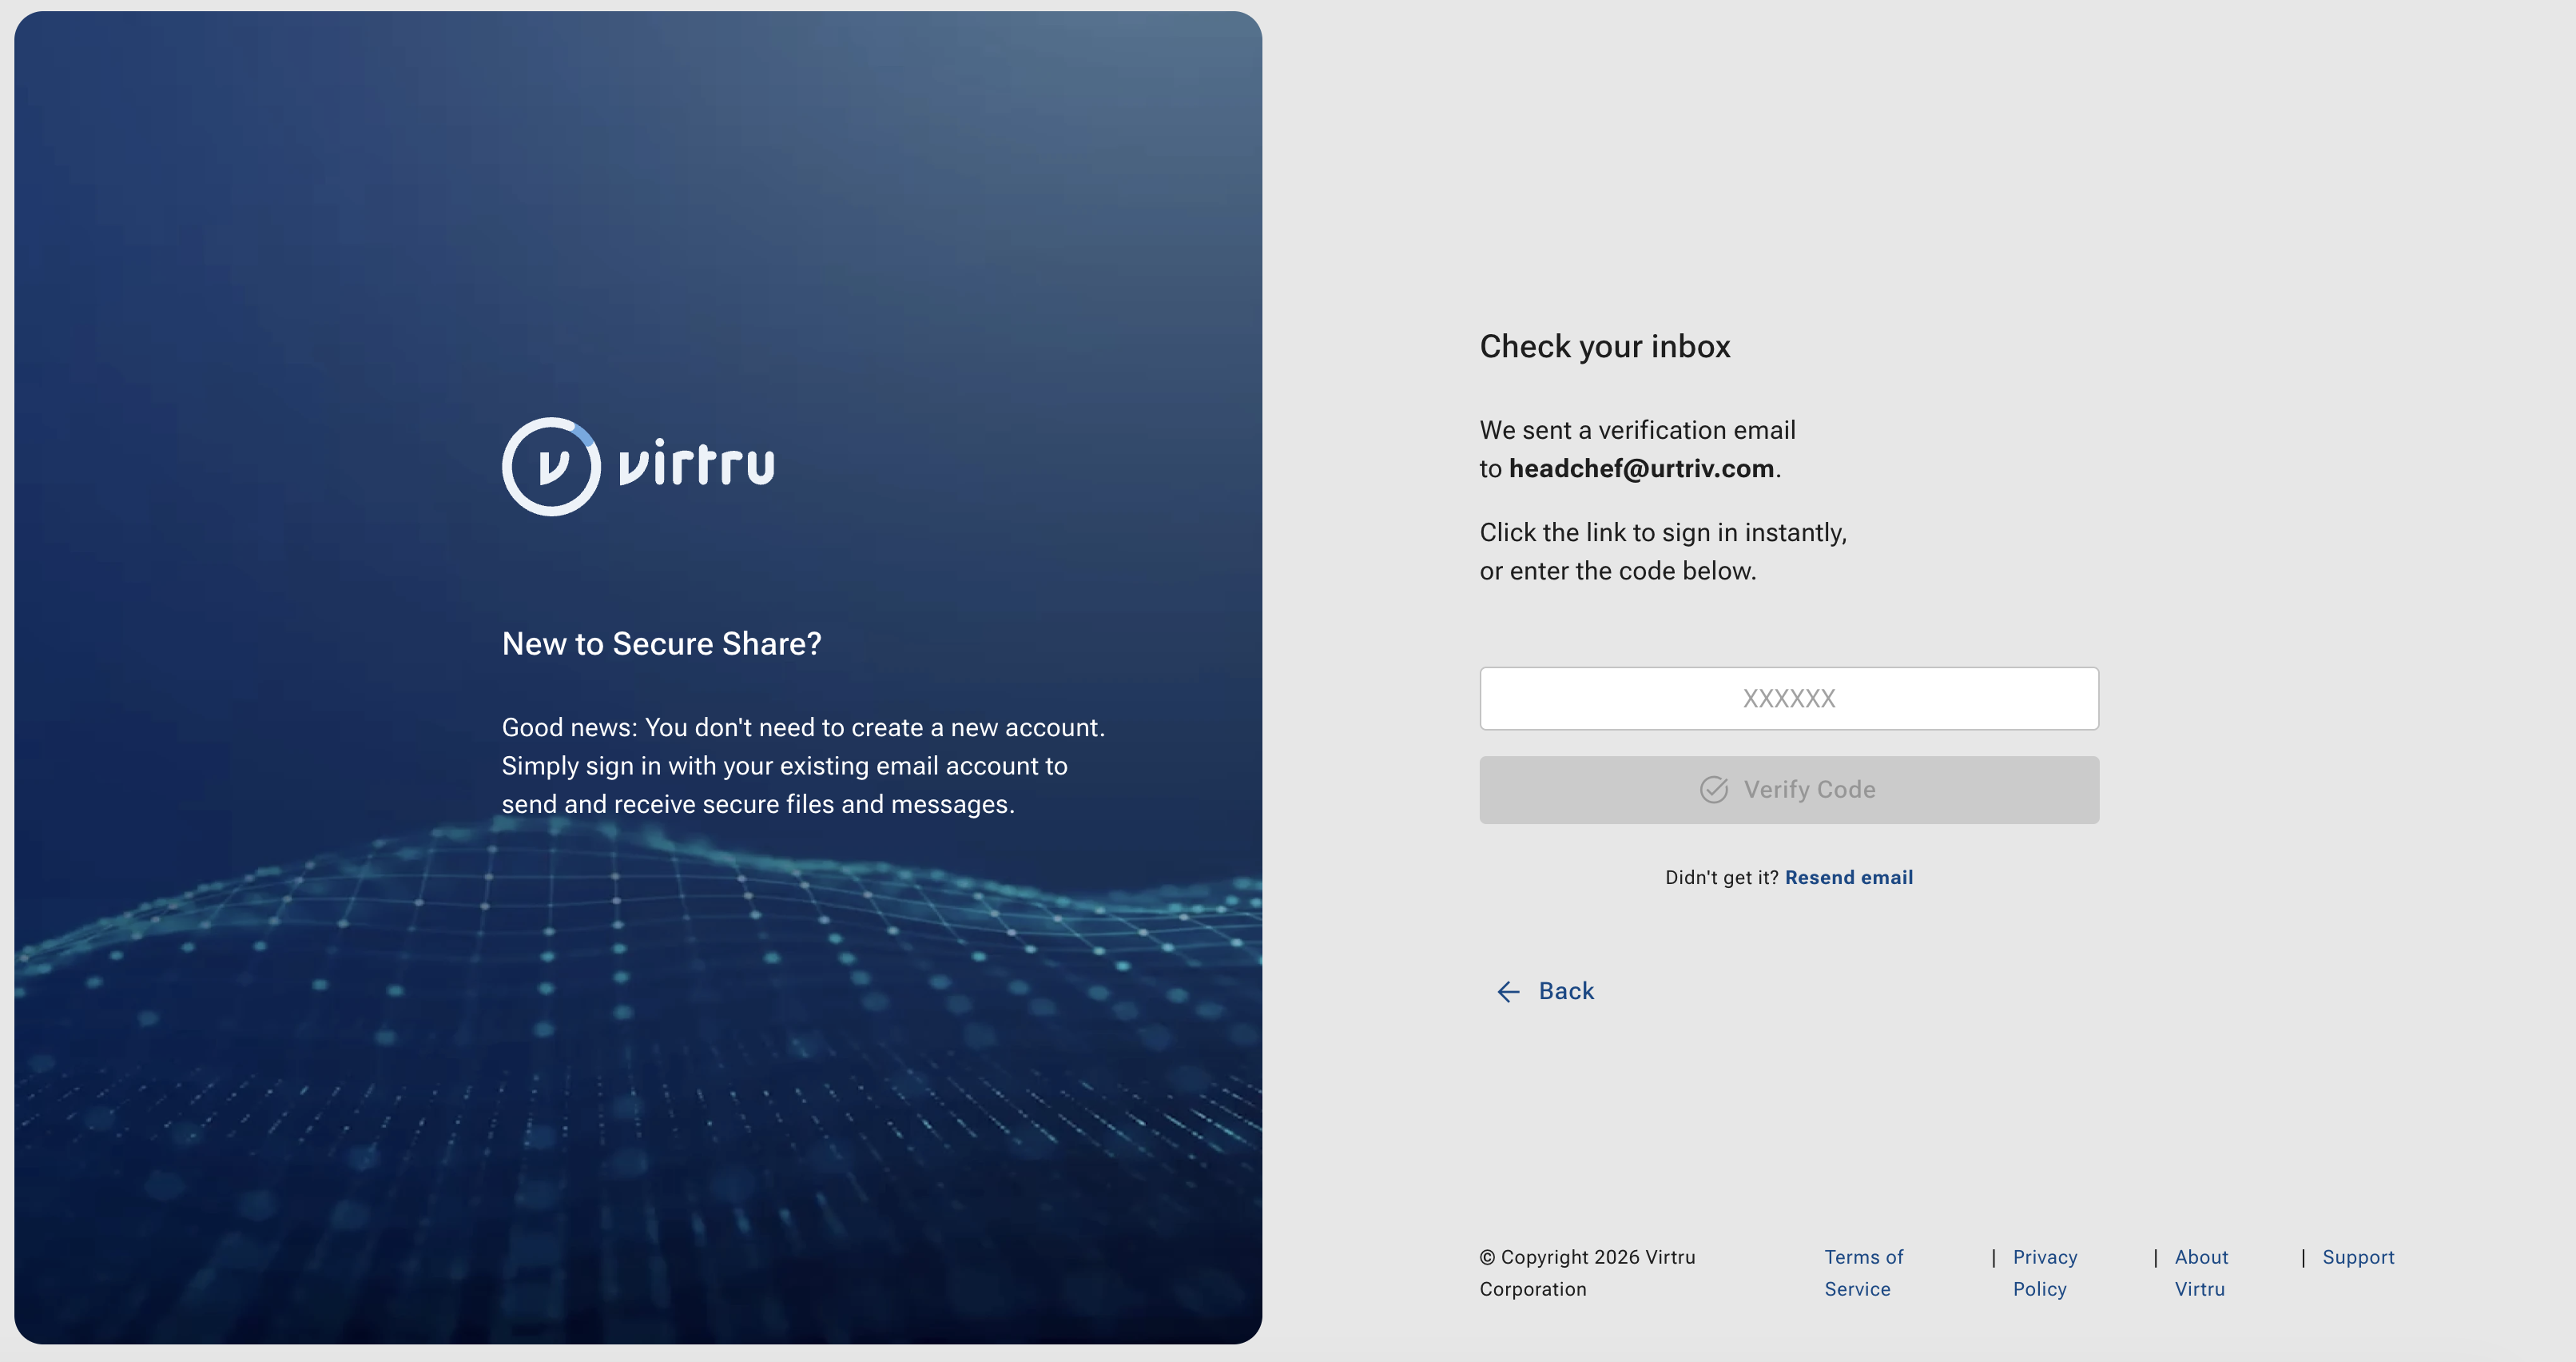Screen dimensions: 2576x1362
Task: Click the headchef@urtriv.com email address text
Action: (x=1641, y=468)
